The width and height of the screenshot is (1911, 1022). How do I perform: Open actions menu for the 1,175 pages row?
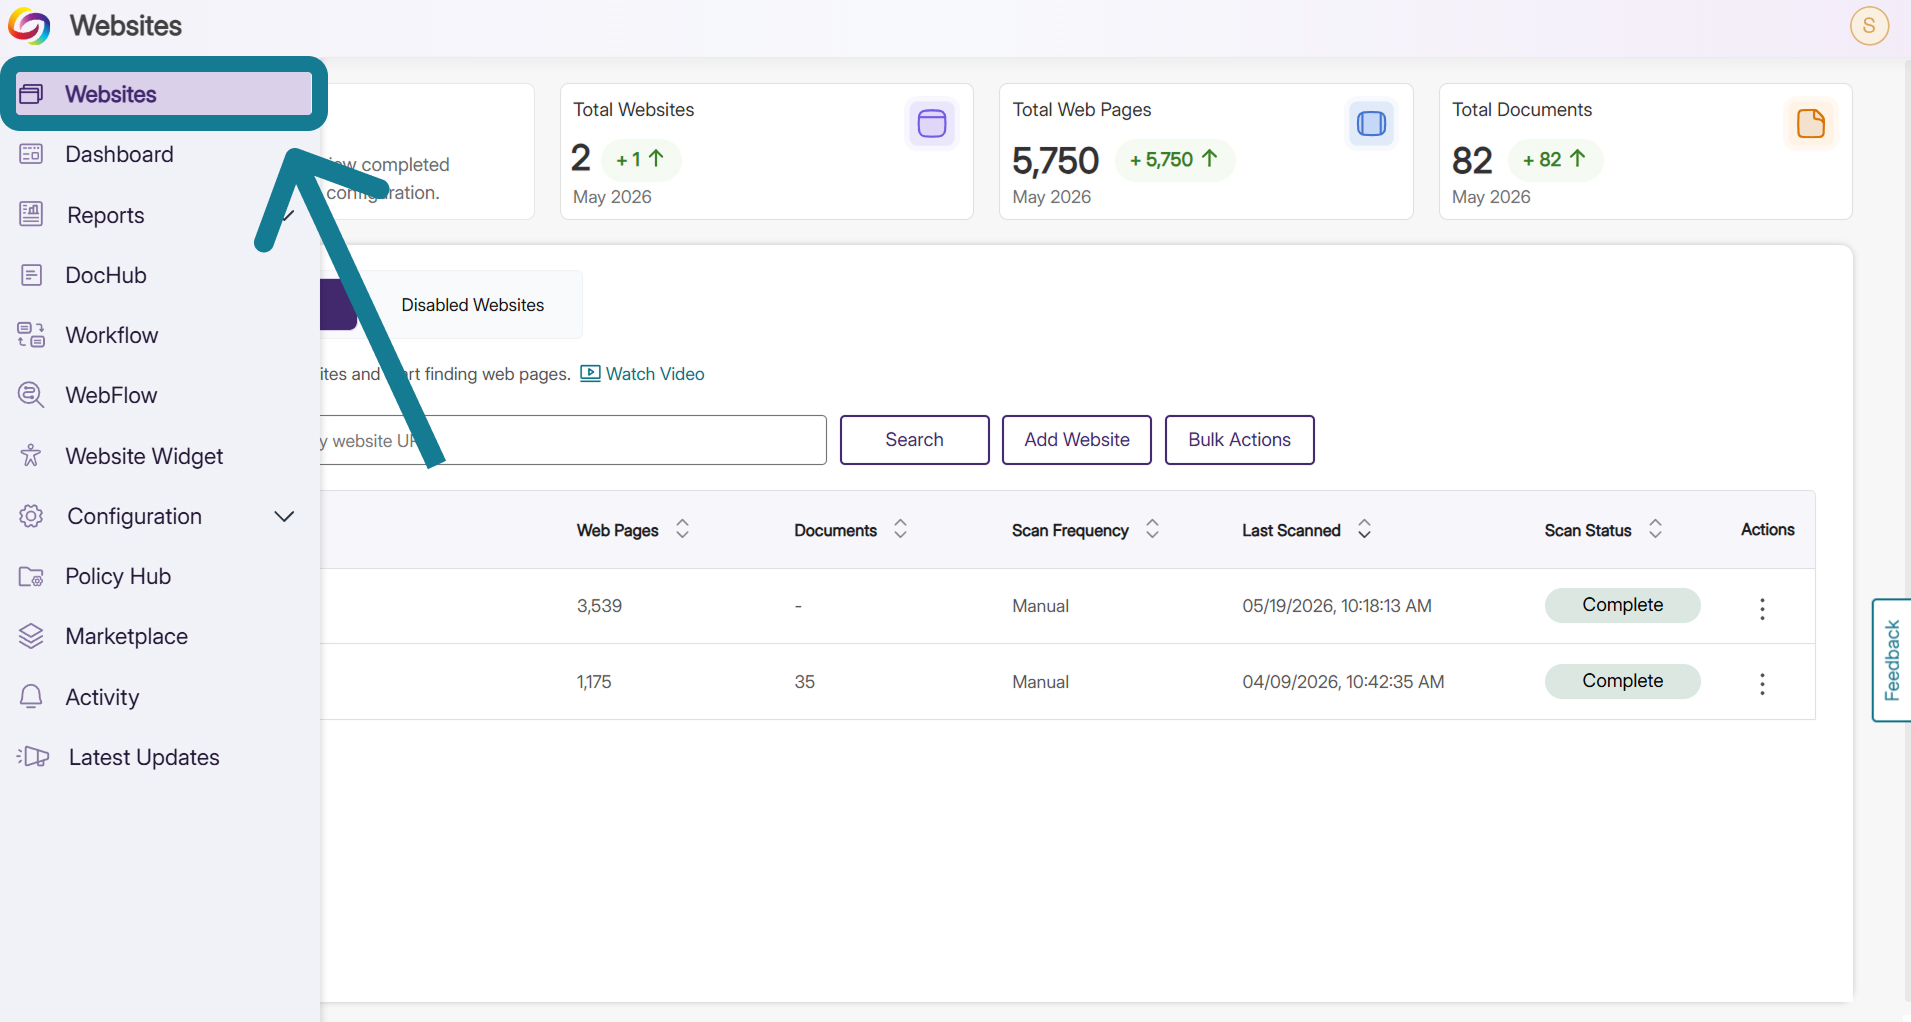point(1762,684)
